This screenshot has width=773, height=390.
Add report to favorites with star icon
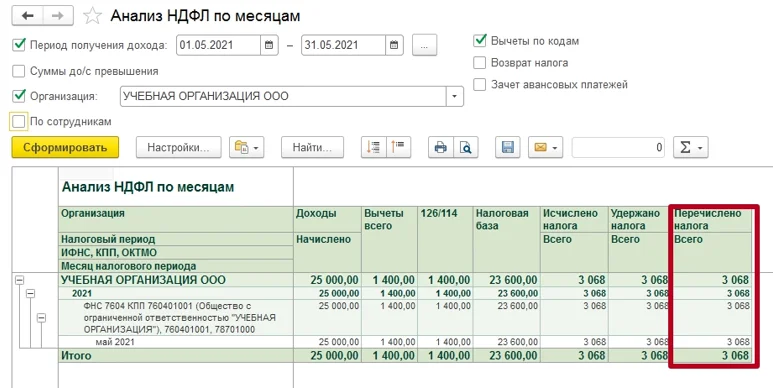pos(92,16)
